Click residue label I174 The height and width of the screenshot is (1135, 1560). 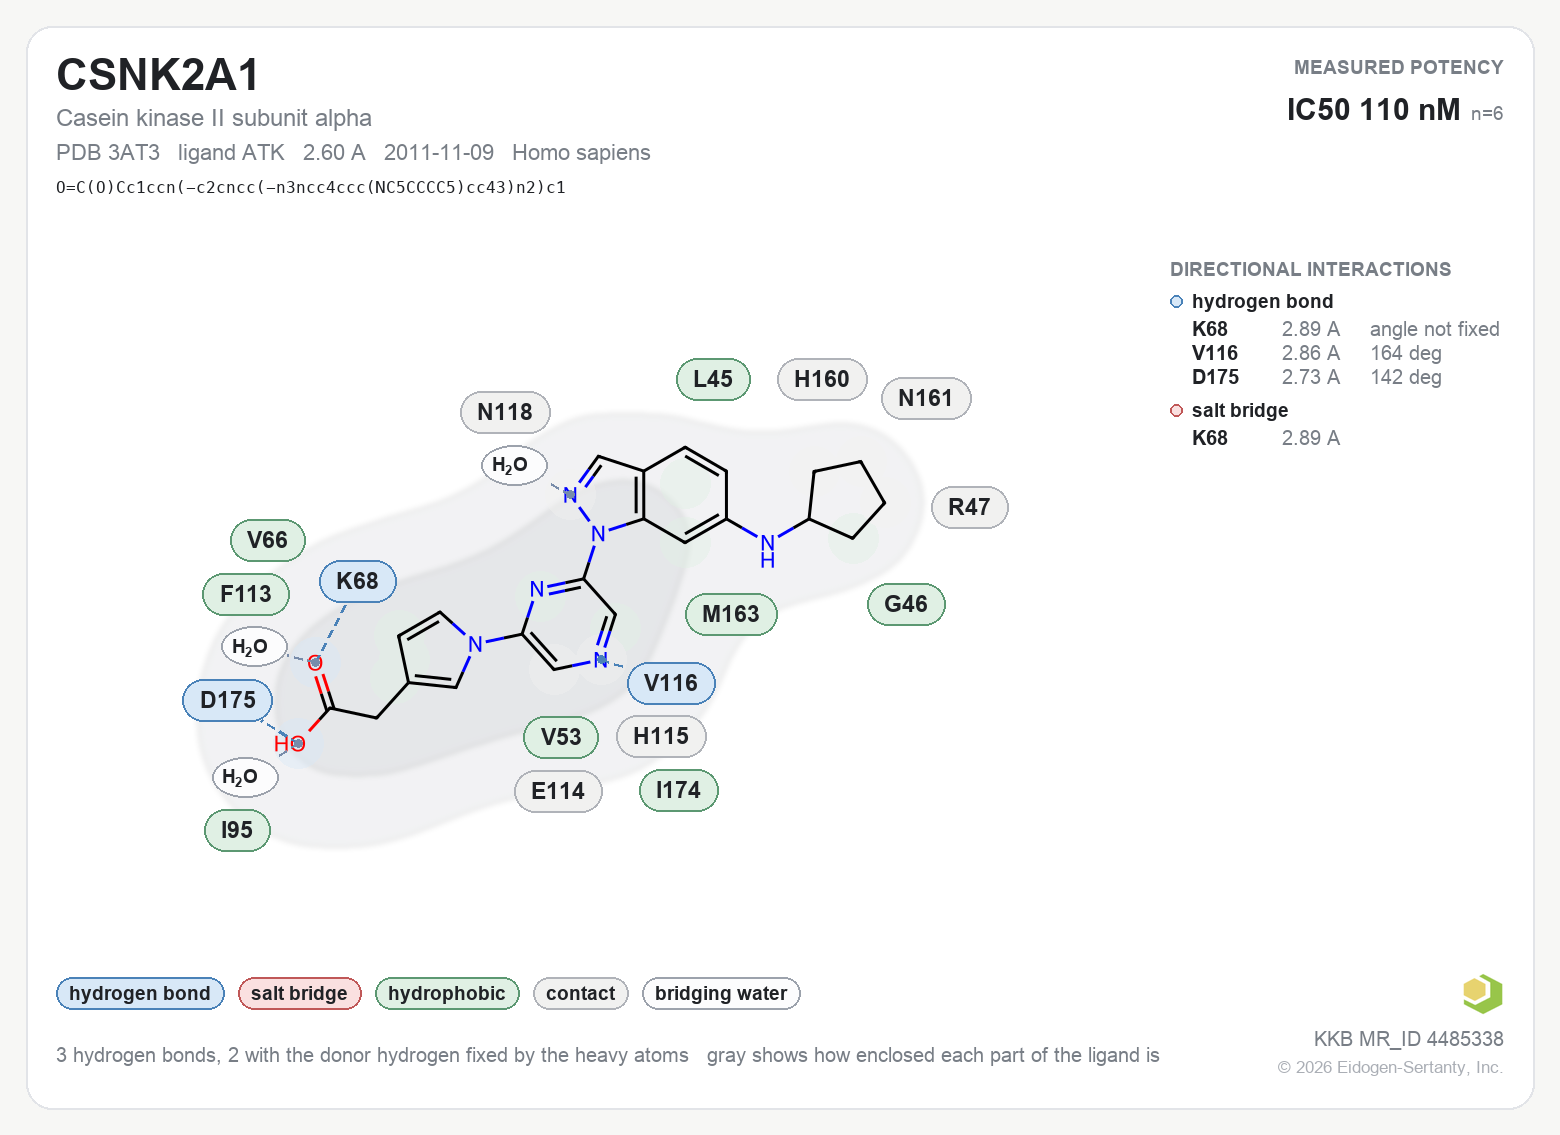[x=679, y=790]
